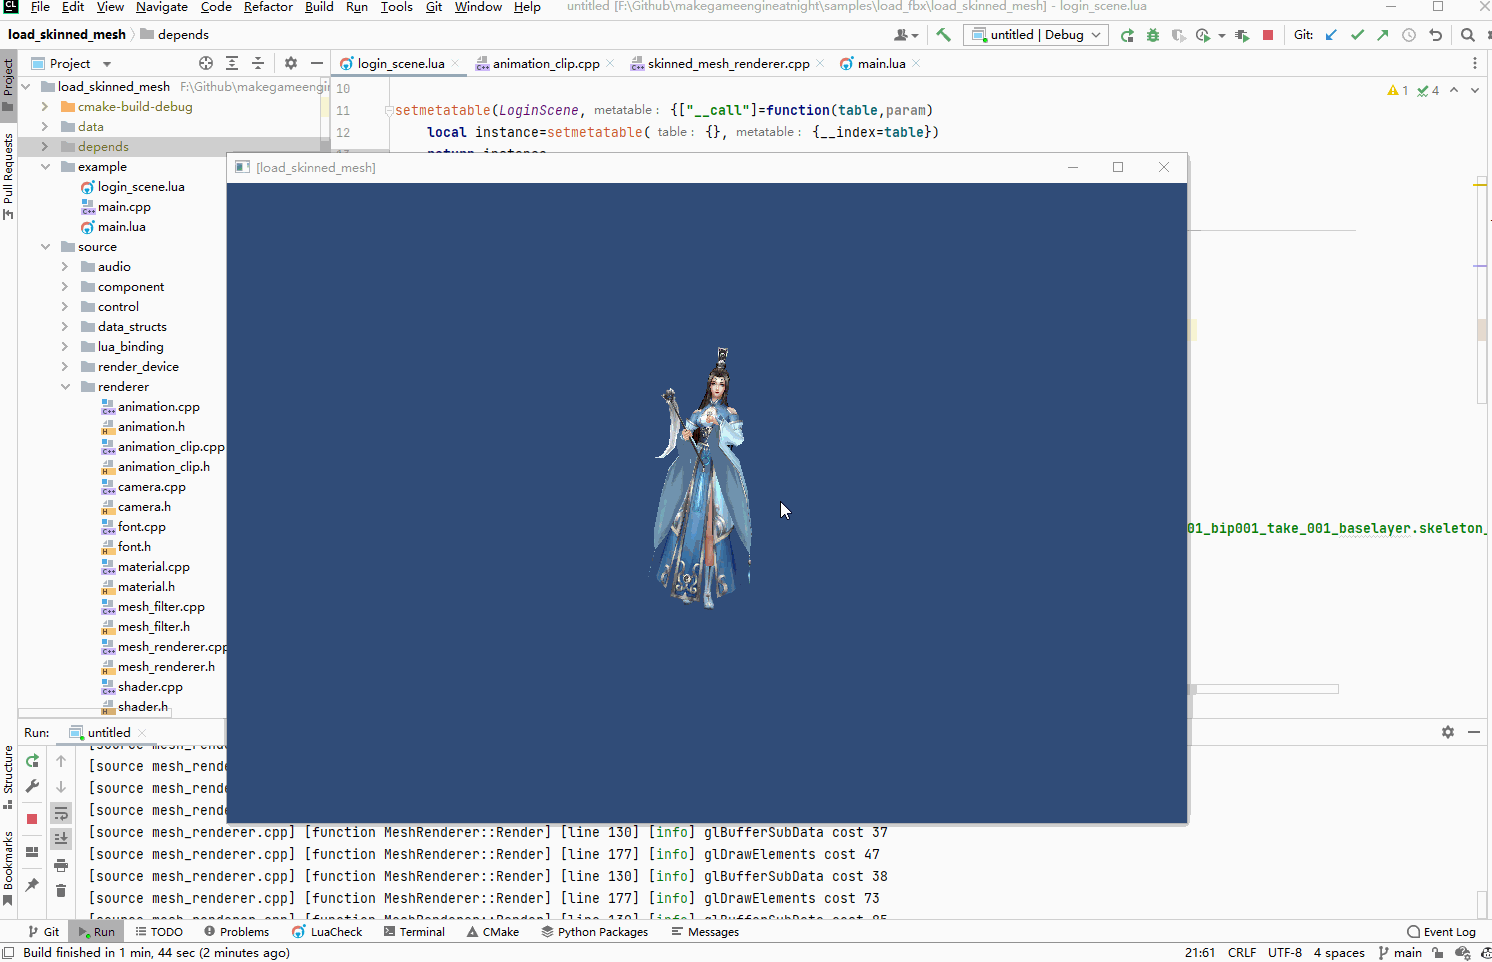Click the Git rollback icon
Screen dimensions: 1492x962
click(1435, 35)
